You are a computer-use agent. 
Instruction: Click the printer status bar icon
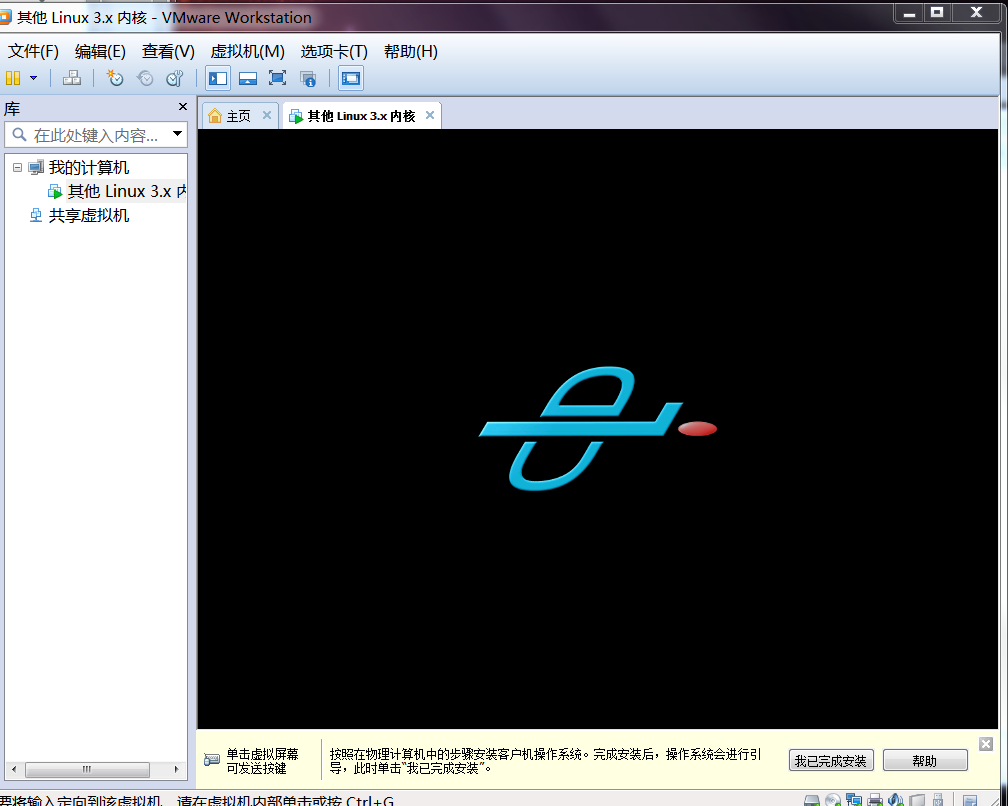point(875,800)
